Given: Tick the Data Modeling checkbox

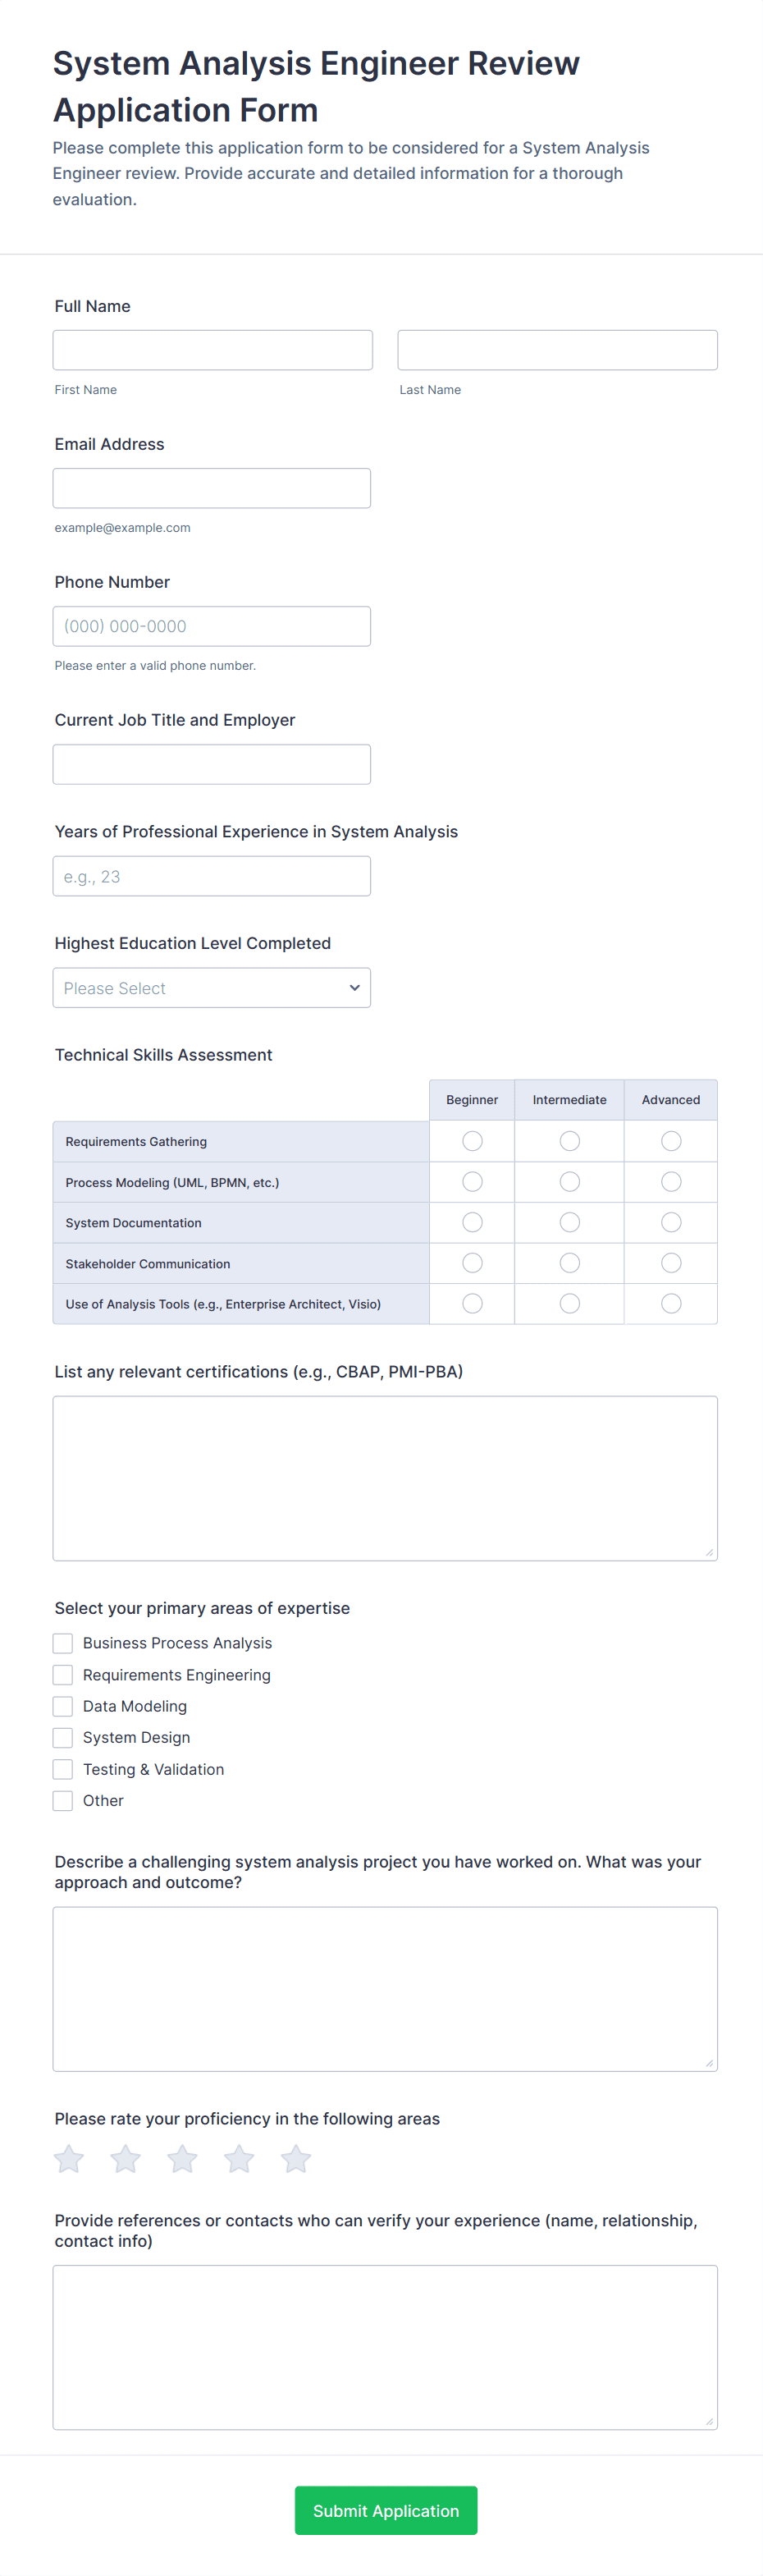Looking at the screenshot, I should (63, 1706).
